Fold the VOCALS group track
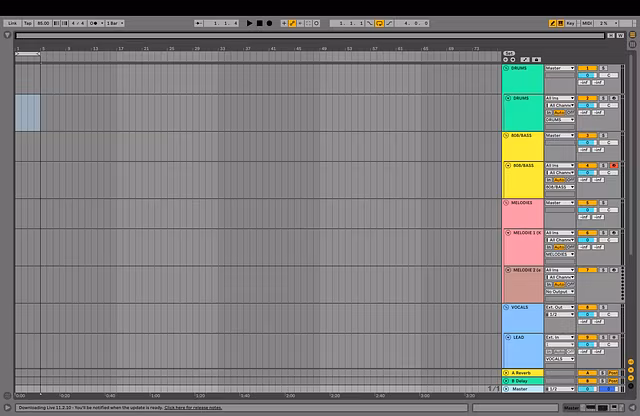 tap(506, 307)
